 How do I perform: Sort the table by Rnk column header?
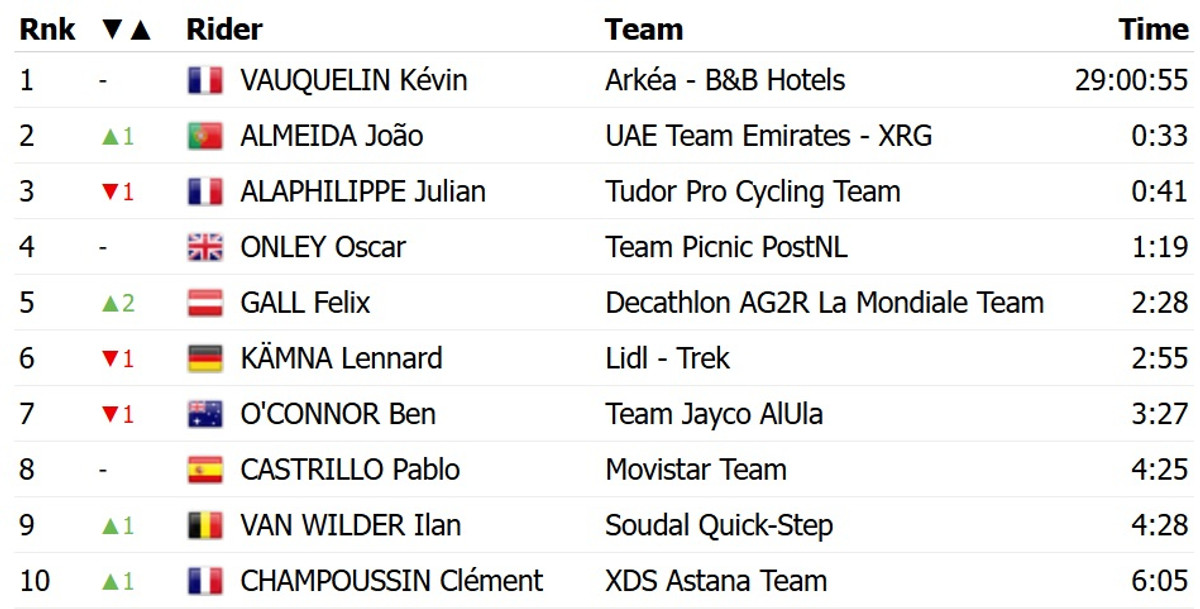click(47, 30)
